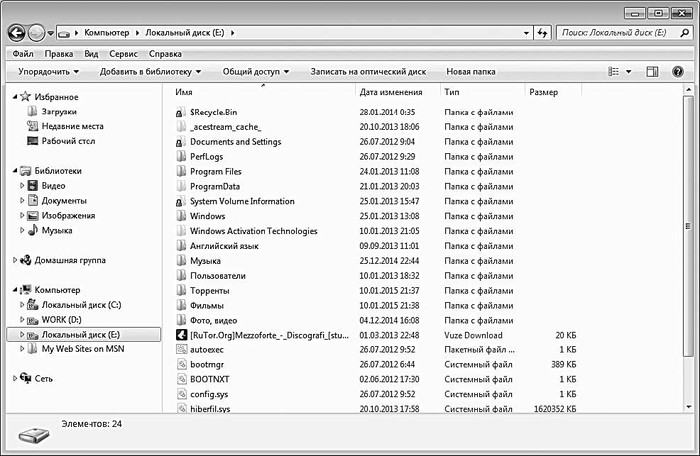Select the Documents and Settings folder icon
Image resolution: width=700 pixels, height=456 pixels.
tap(180, 142)
